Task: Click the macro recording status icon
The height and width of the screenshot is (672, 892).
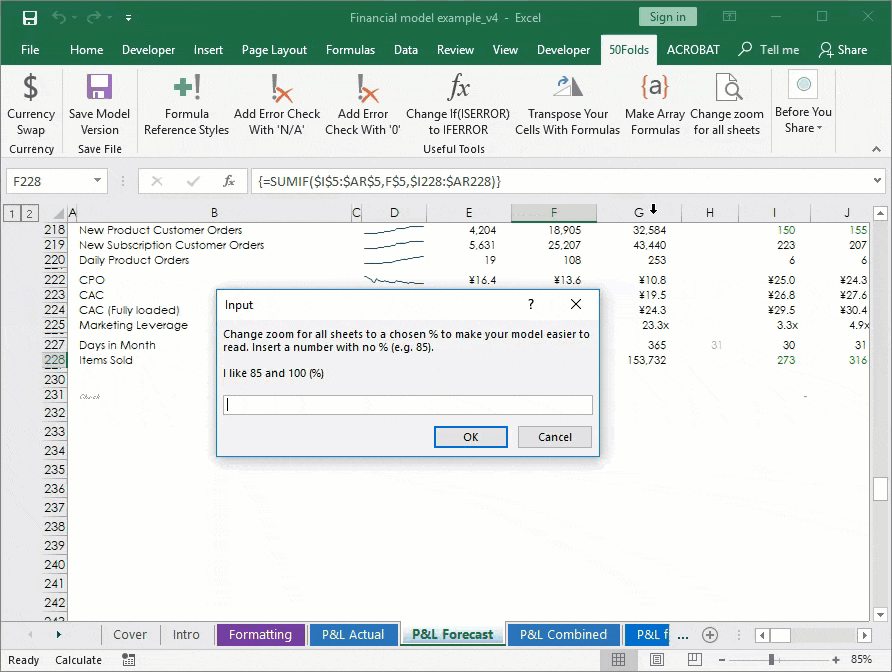Action: click(129, 660)
